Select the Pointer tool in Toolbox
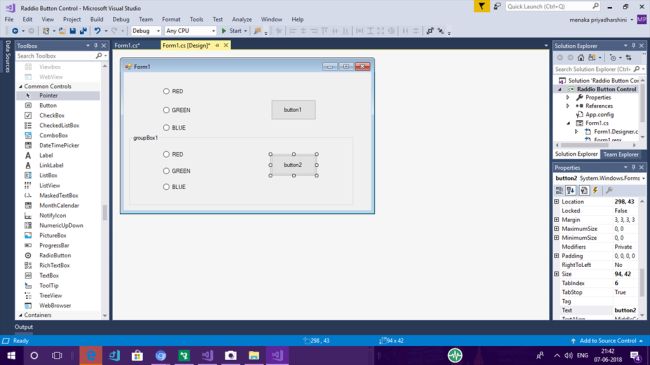This screenshot has width=650, height=365. [x=58, y=95]
